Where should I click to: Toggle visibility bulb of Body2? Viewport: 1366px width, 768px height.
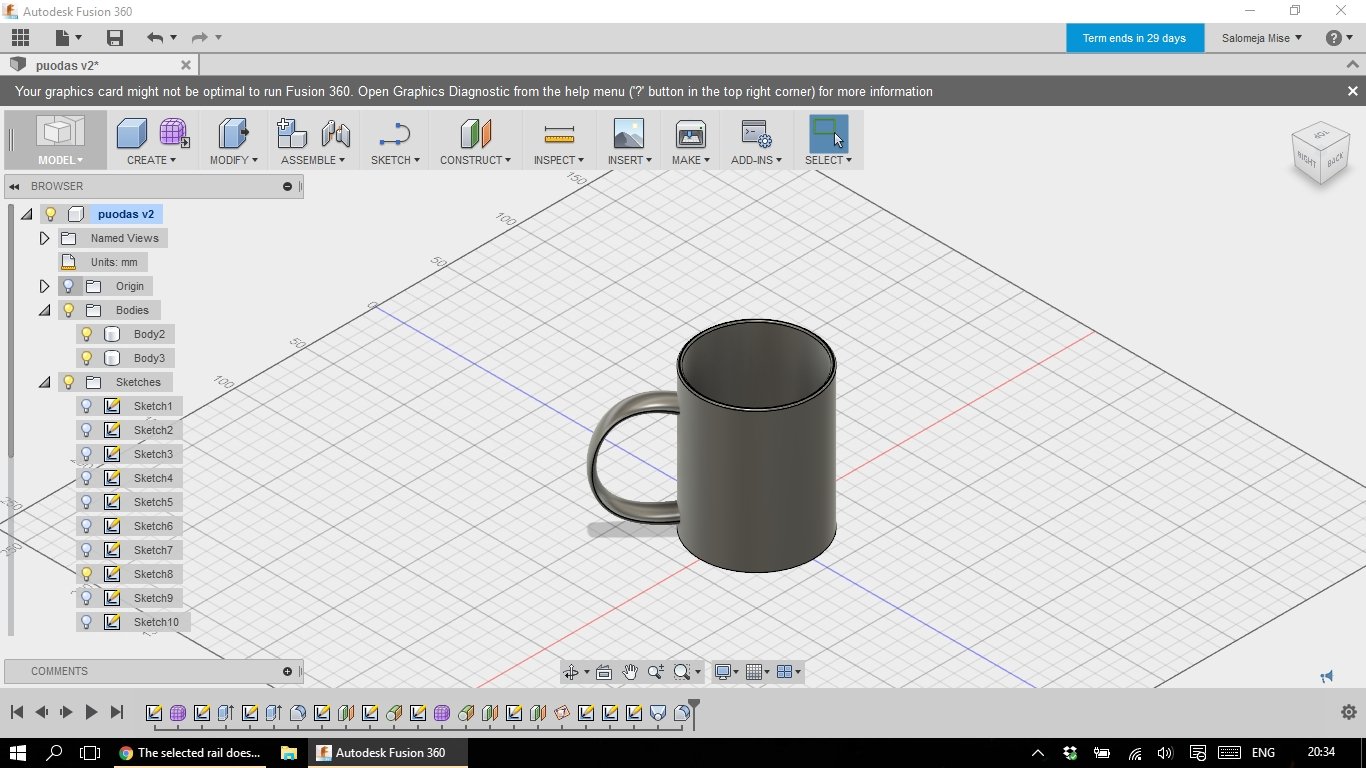click(x=87, y=334)
